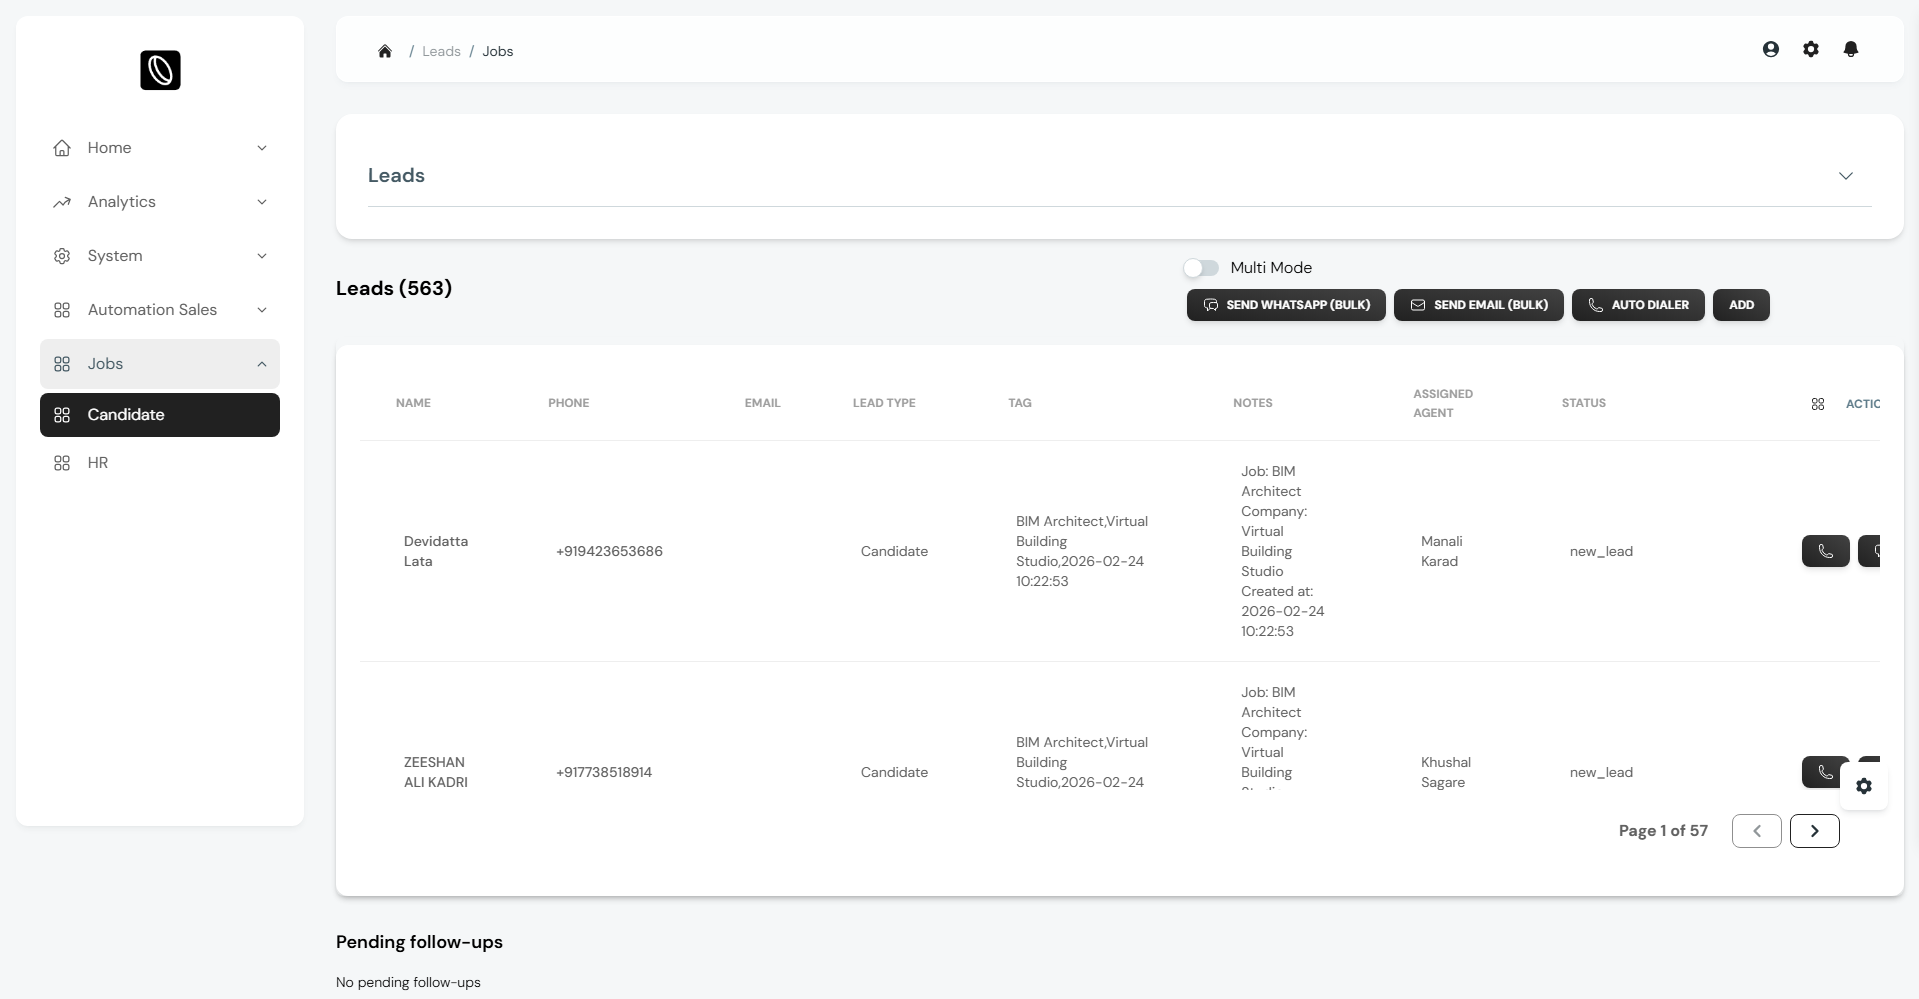This screenshot has width=1919, height=999.
Task: Expand the System menu chevron
Action: click(x=262, y=256)
